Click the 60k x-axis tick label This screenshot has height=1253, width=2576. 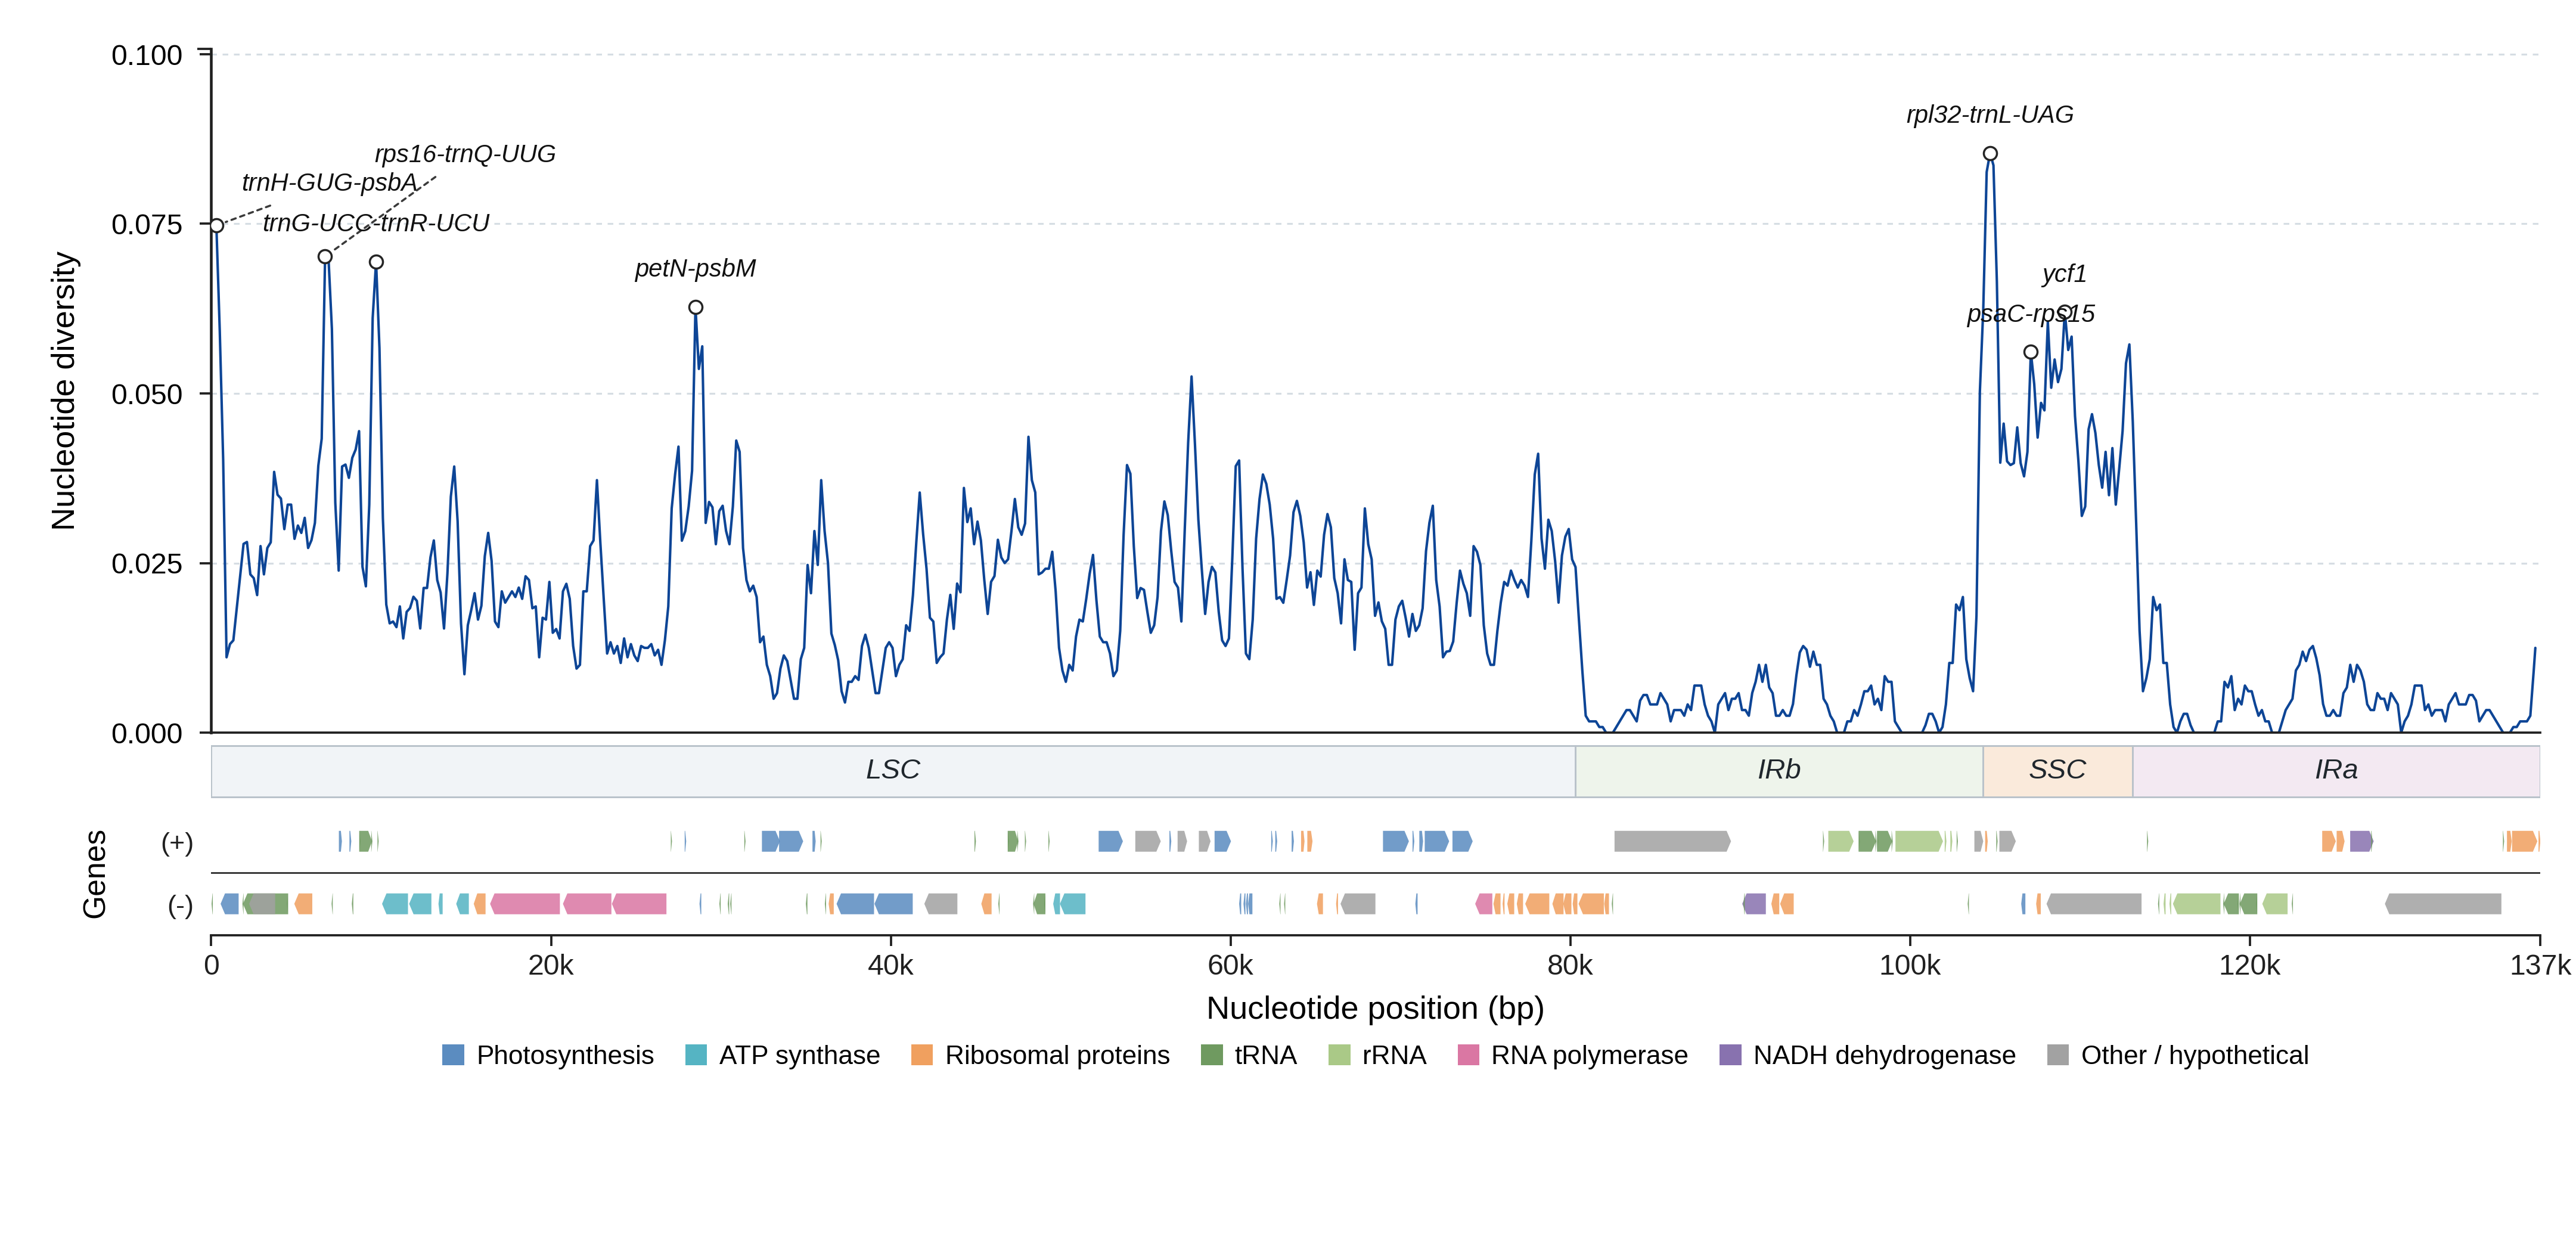click(1230, 965)
